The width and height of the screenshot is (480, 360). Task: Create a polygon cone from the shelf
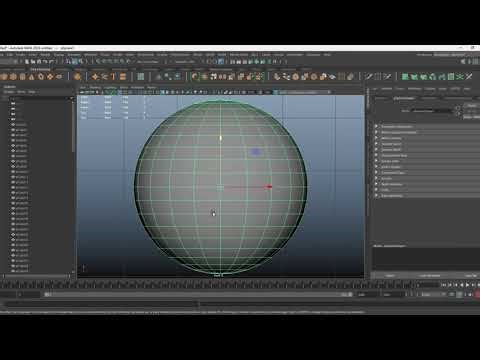tap(31, 77)
